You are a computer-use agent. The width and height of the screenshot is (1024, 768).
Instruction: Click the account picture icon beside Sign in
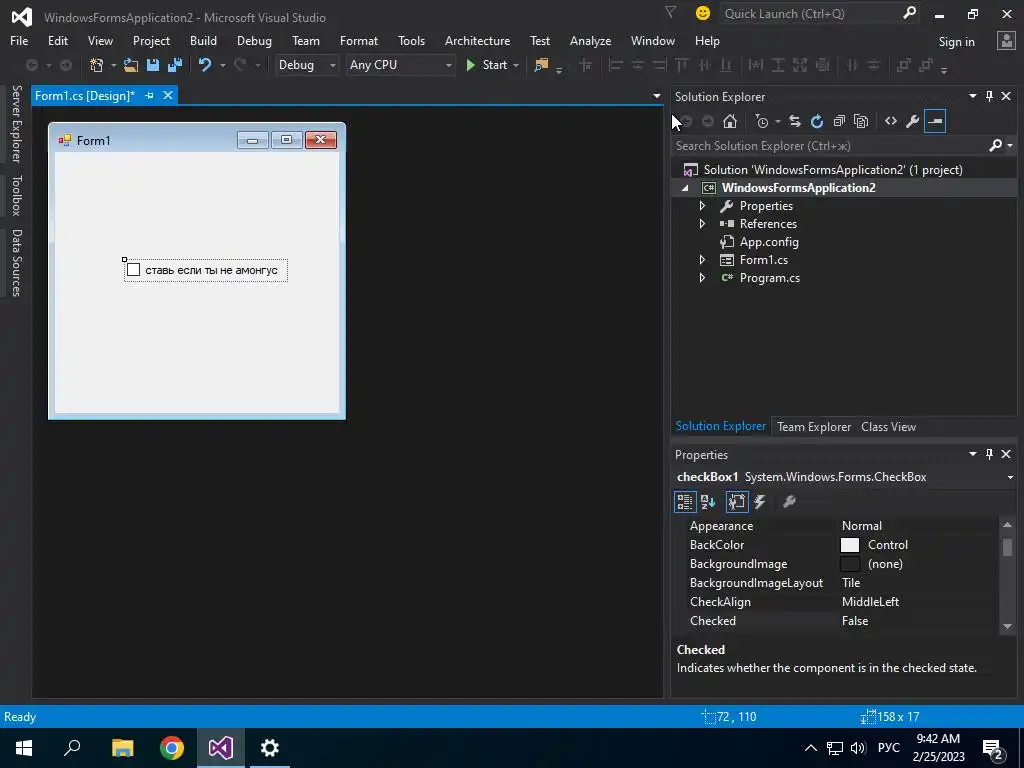pyautogui.click(x=1006, y=40)
